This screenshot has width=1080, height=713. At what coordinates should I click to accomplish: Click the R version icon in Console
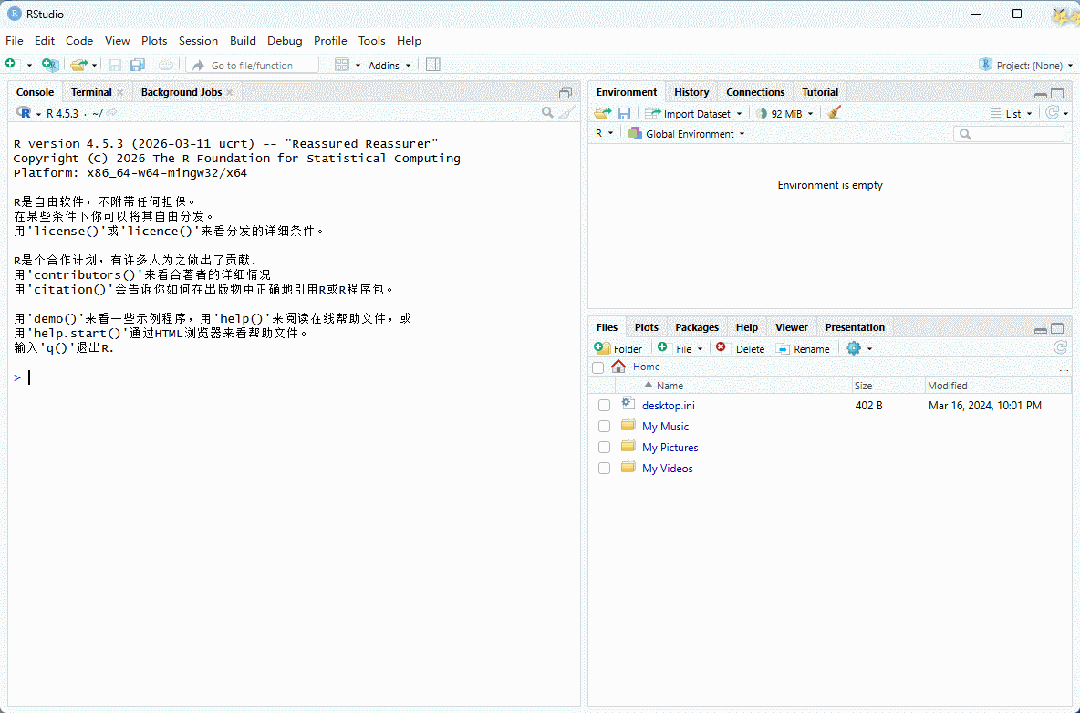[x=23, y=113]
